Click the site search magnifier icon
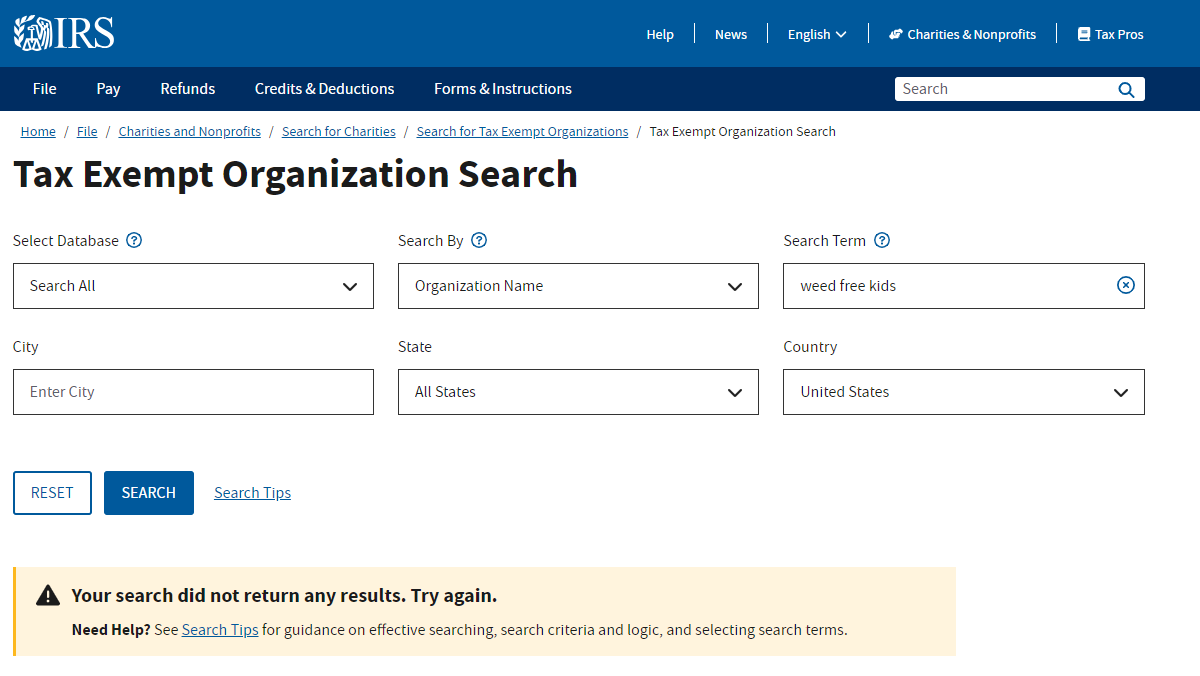 tap(1126, 89)
